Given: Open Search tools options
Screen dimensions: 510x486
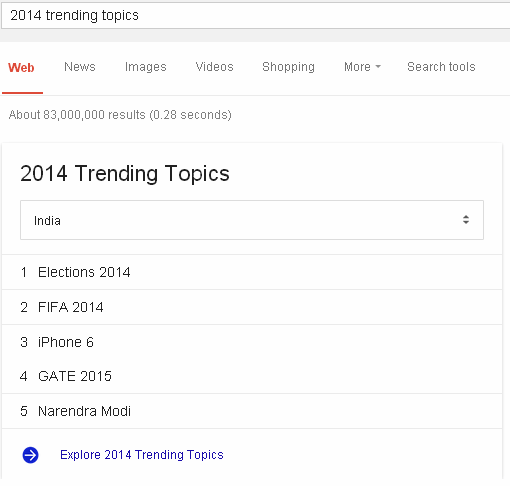Looking at the screenshot, I should pos(441,67).
